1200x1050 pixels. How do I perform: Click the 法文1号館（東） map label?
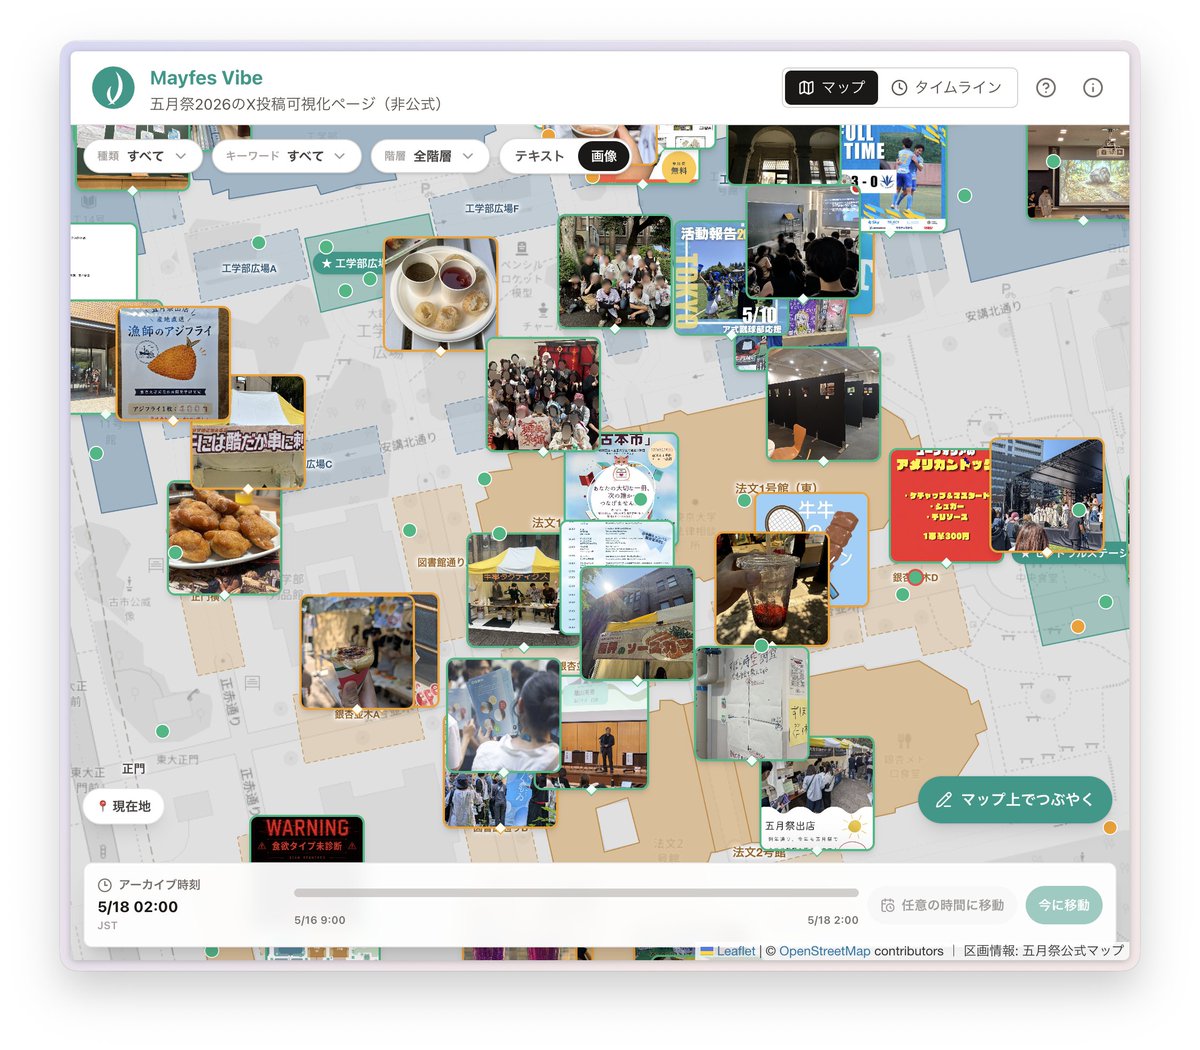[775, 488]
